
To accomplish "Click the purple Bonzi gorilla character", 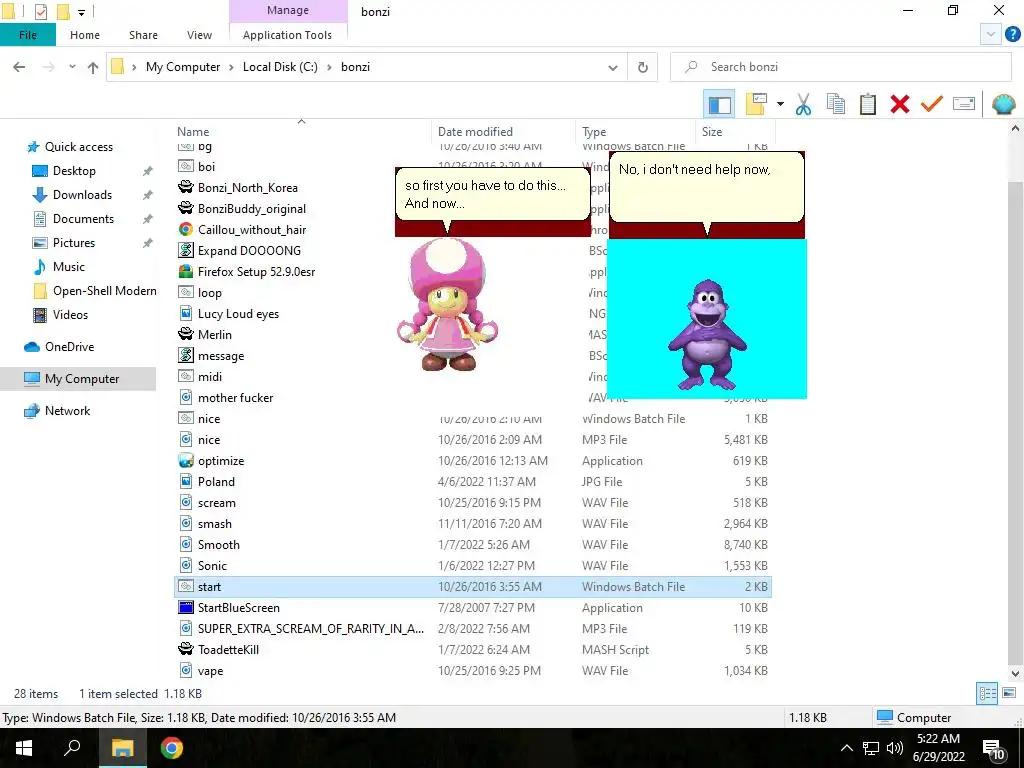I will [x=707, y=334].
